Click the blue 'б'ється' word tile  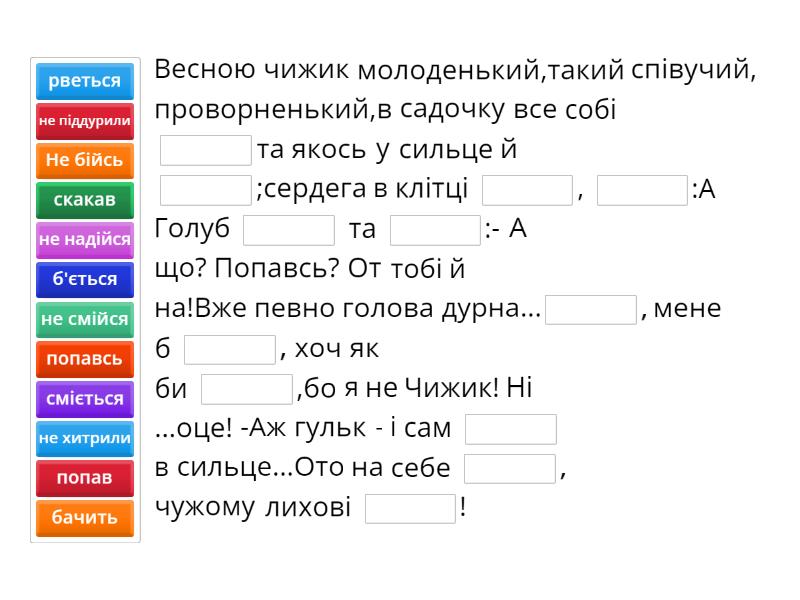click(x=85, y=279)
